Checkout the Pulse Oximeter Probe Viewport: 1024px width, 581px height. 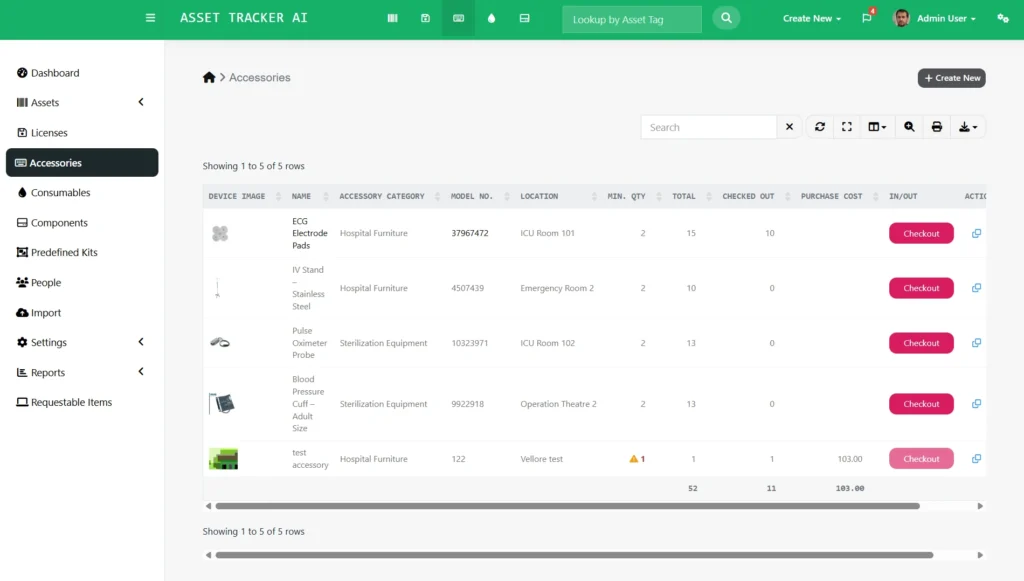click(921, 343)
